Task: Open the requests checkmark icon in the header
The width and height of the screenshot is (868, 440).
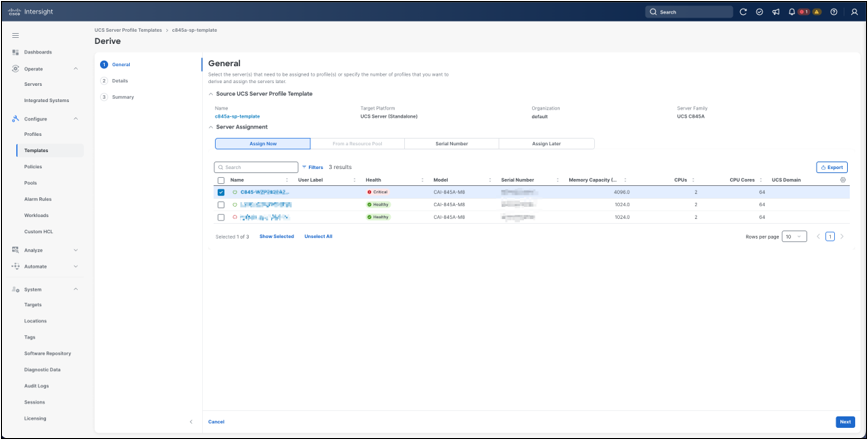Action: [760, 12]
